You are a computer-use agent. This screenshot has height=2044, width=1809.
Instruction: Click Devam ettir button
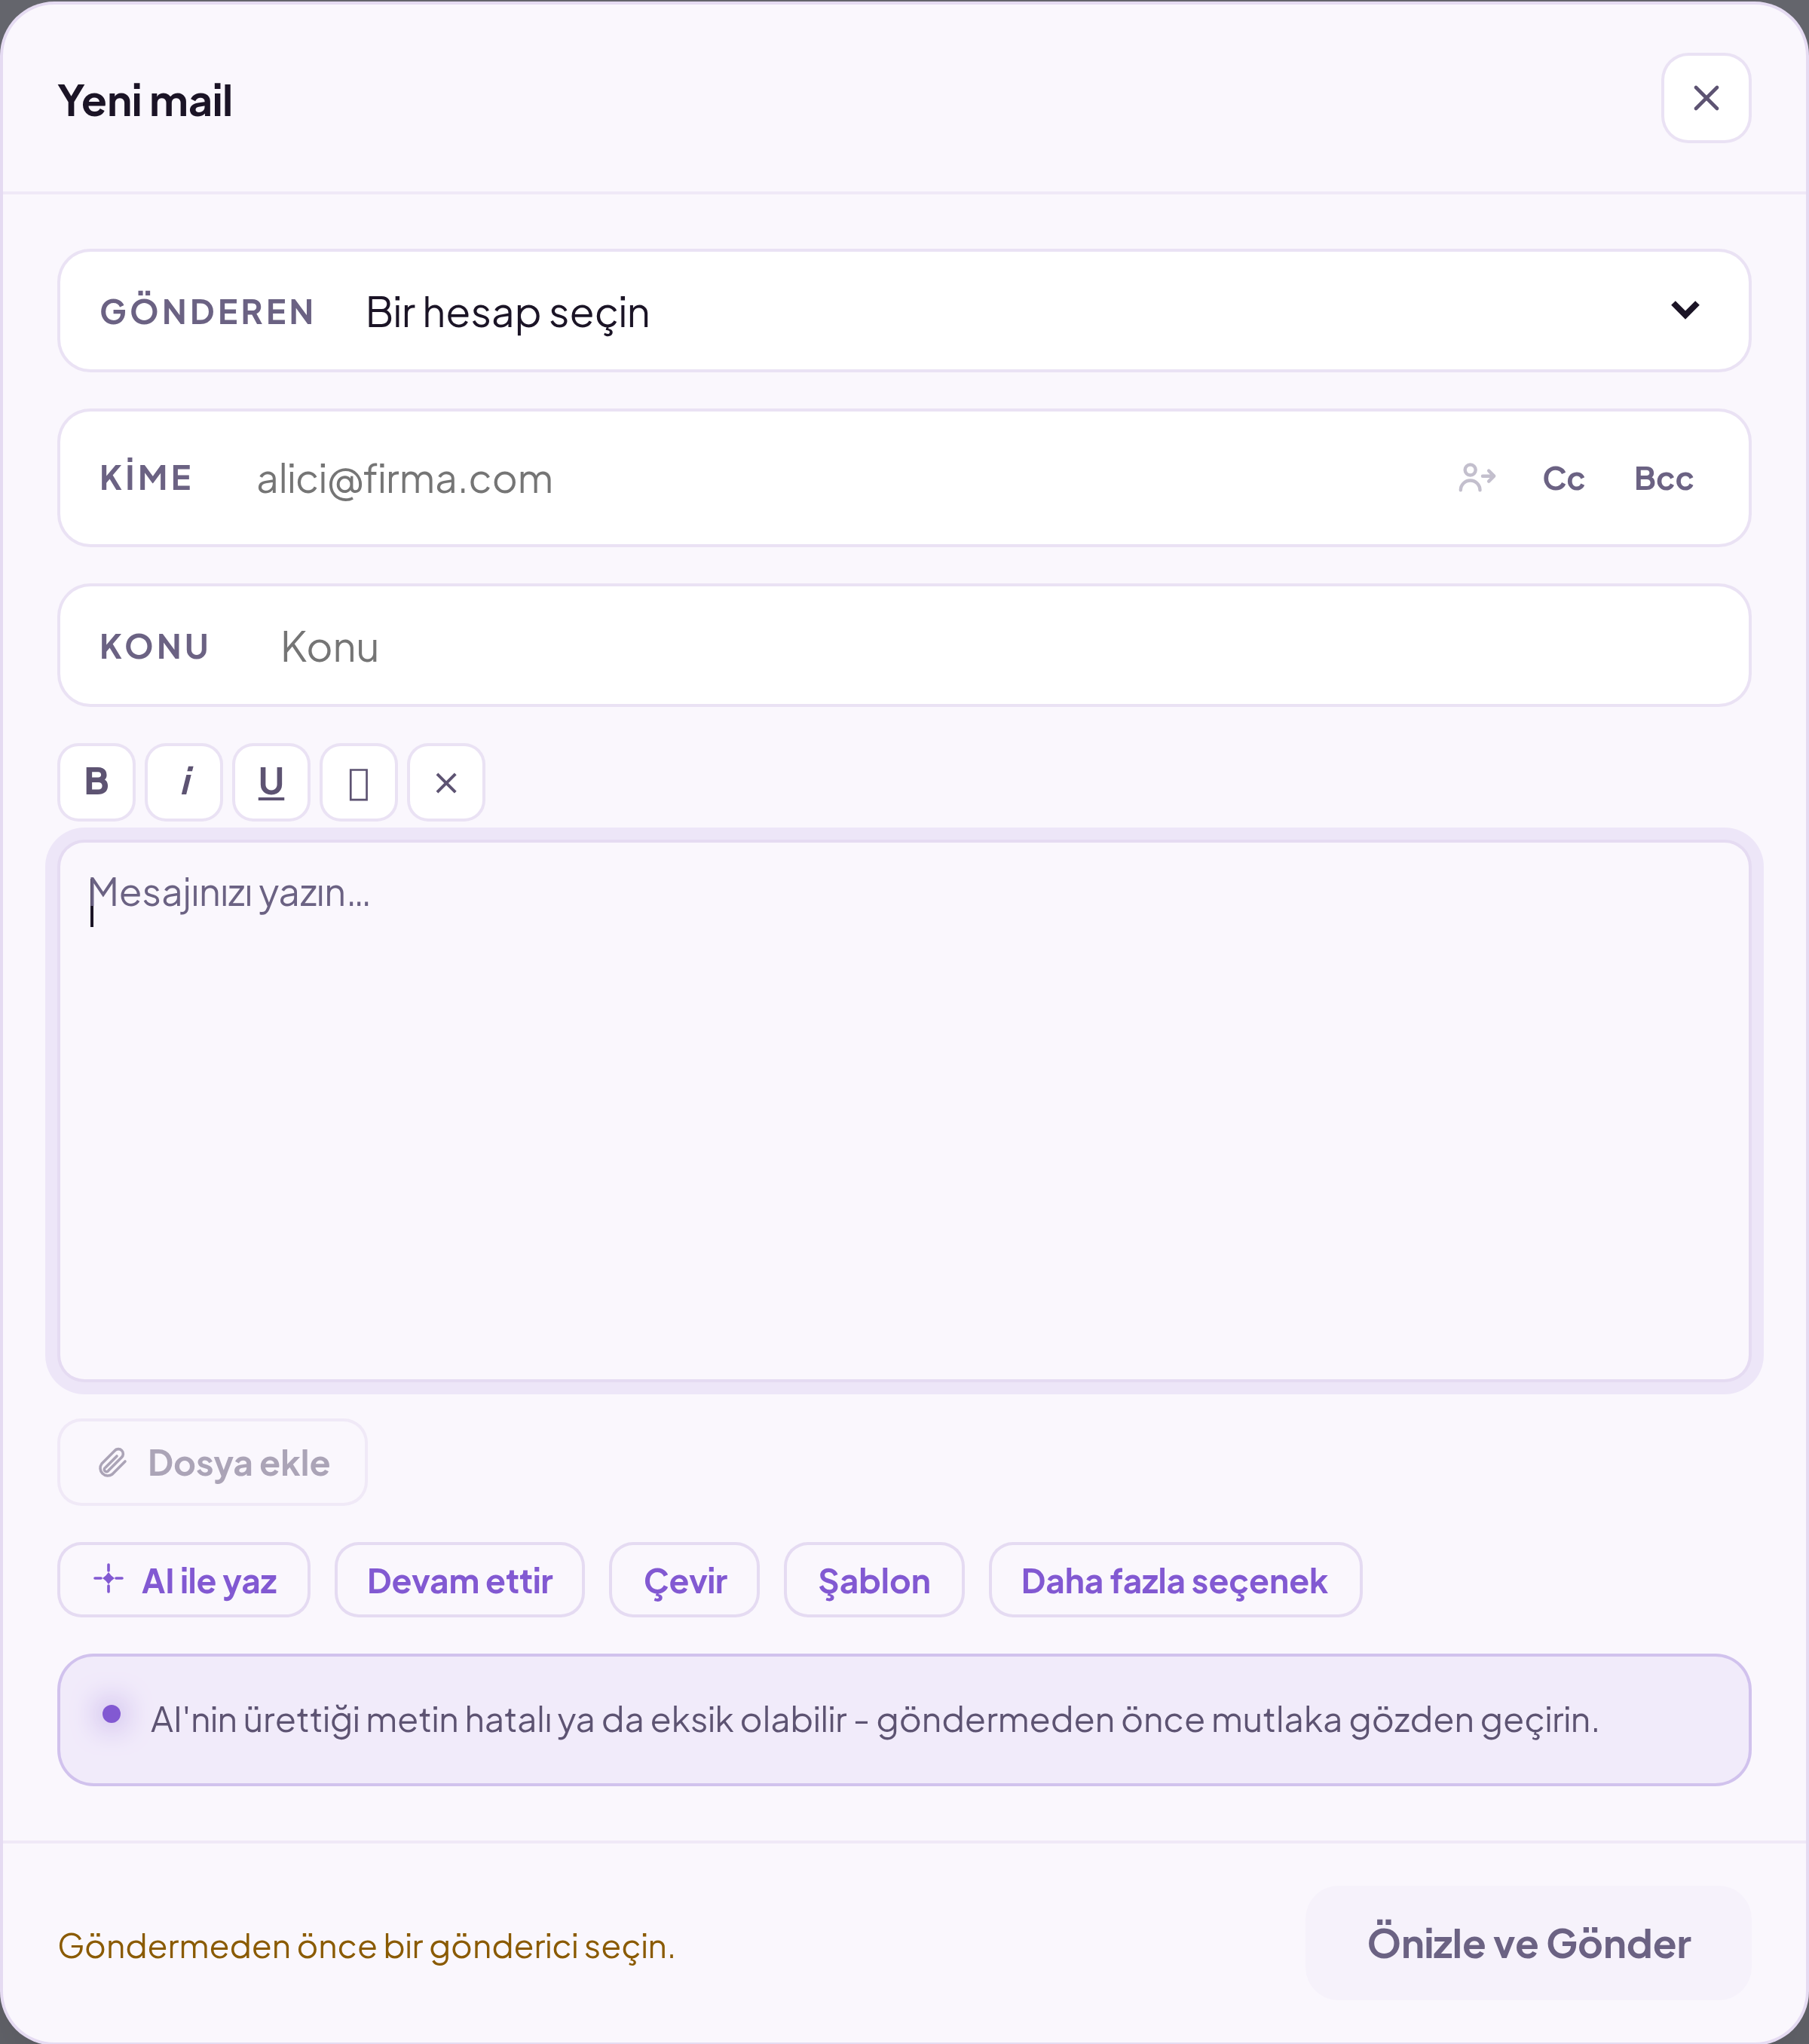click(x=460, y=1580)
